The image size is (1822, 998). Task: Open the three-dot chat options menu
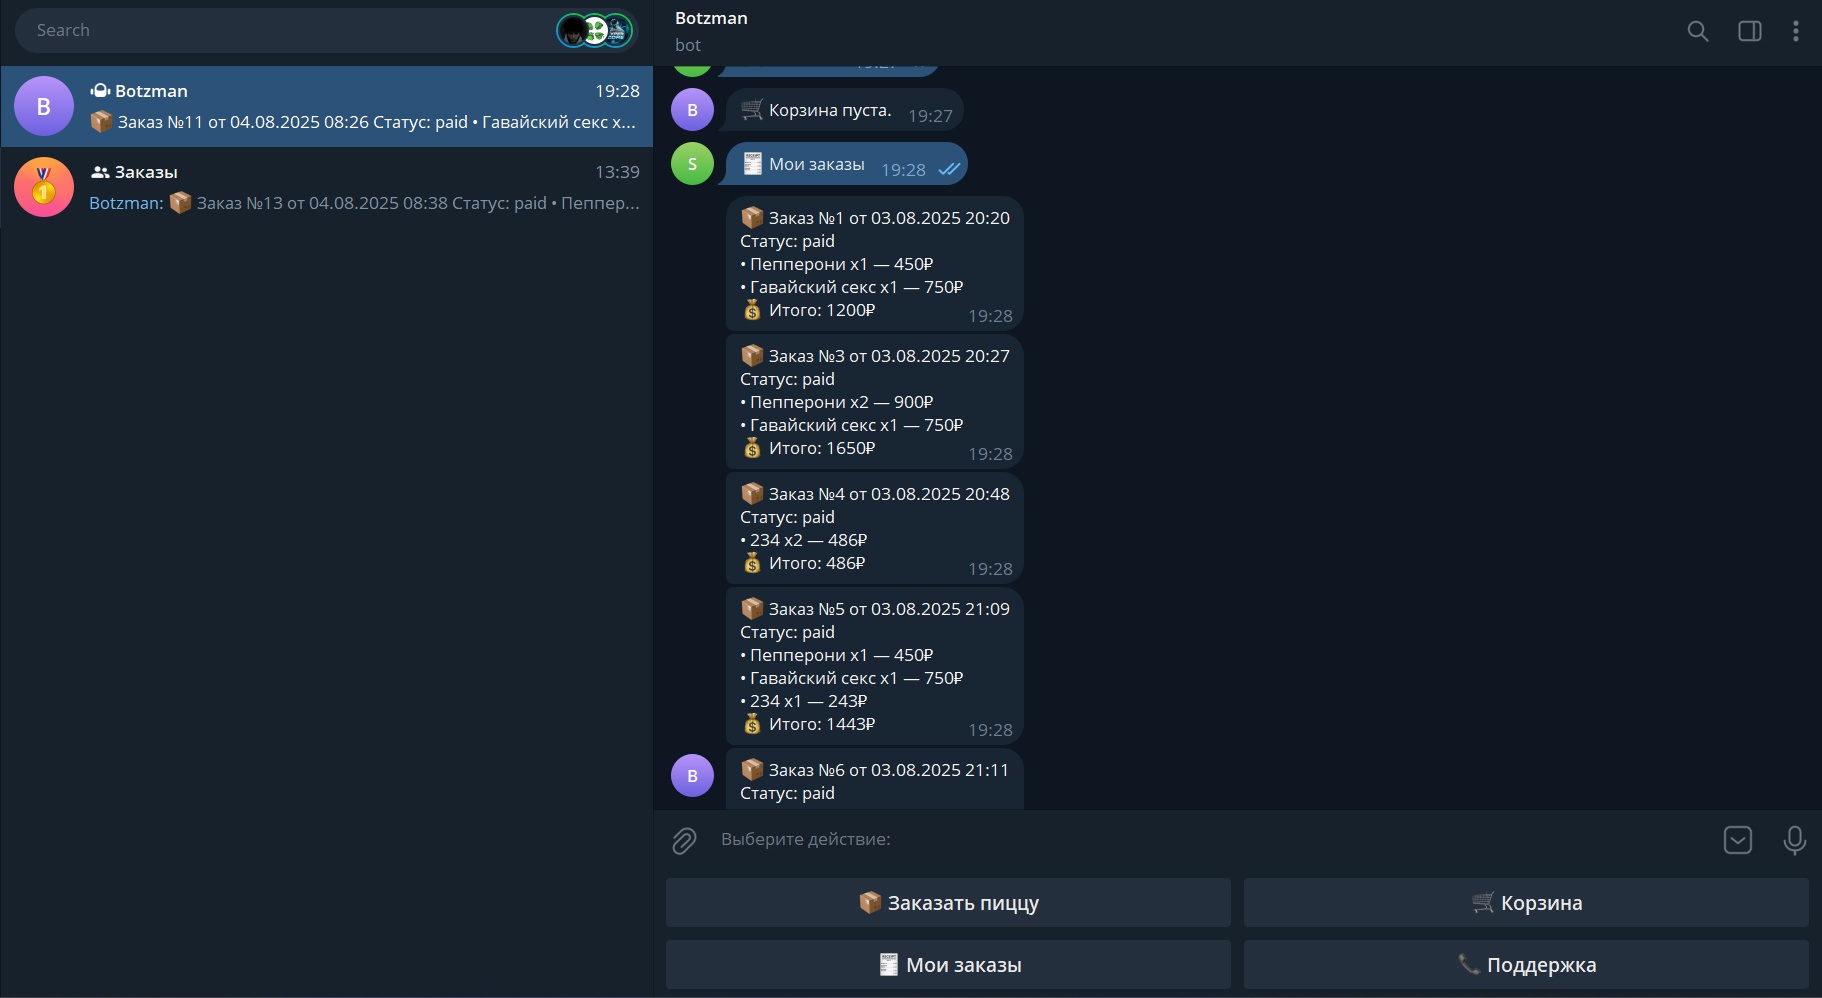click(x=1795, y=31)
